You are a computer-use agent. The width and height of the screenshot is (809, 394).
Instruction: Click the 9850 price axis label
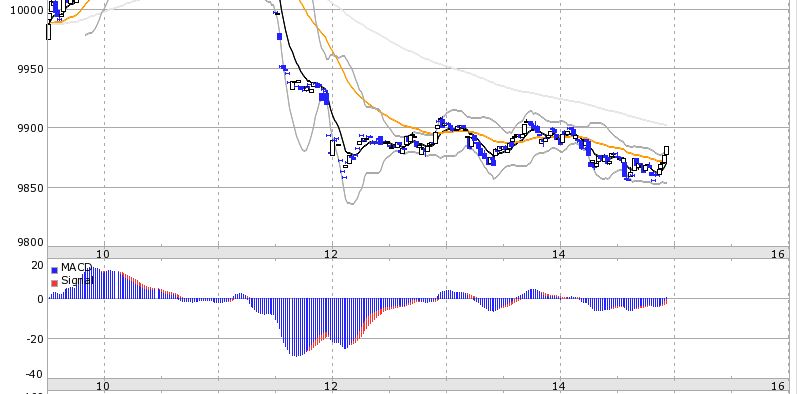tap(29, 188)
